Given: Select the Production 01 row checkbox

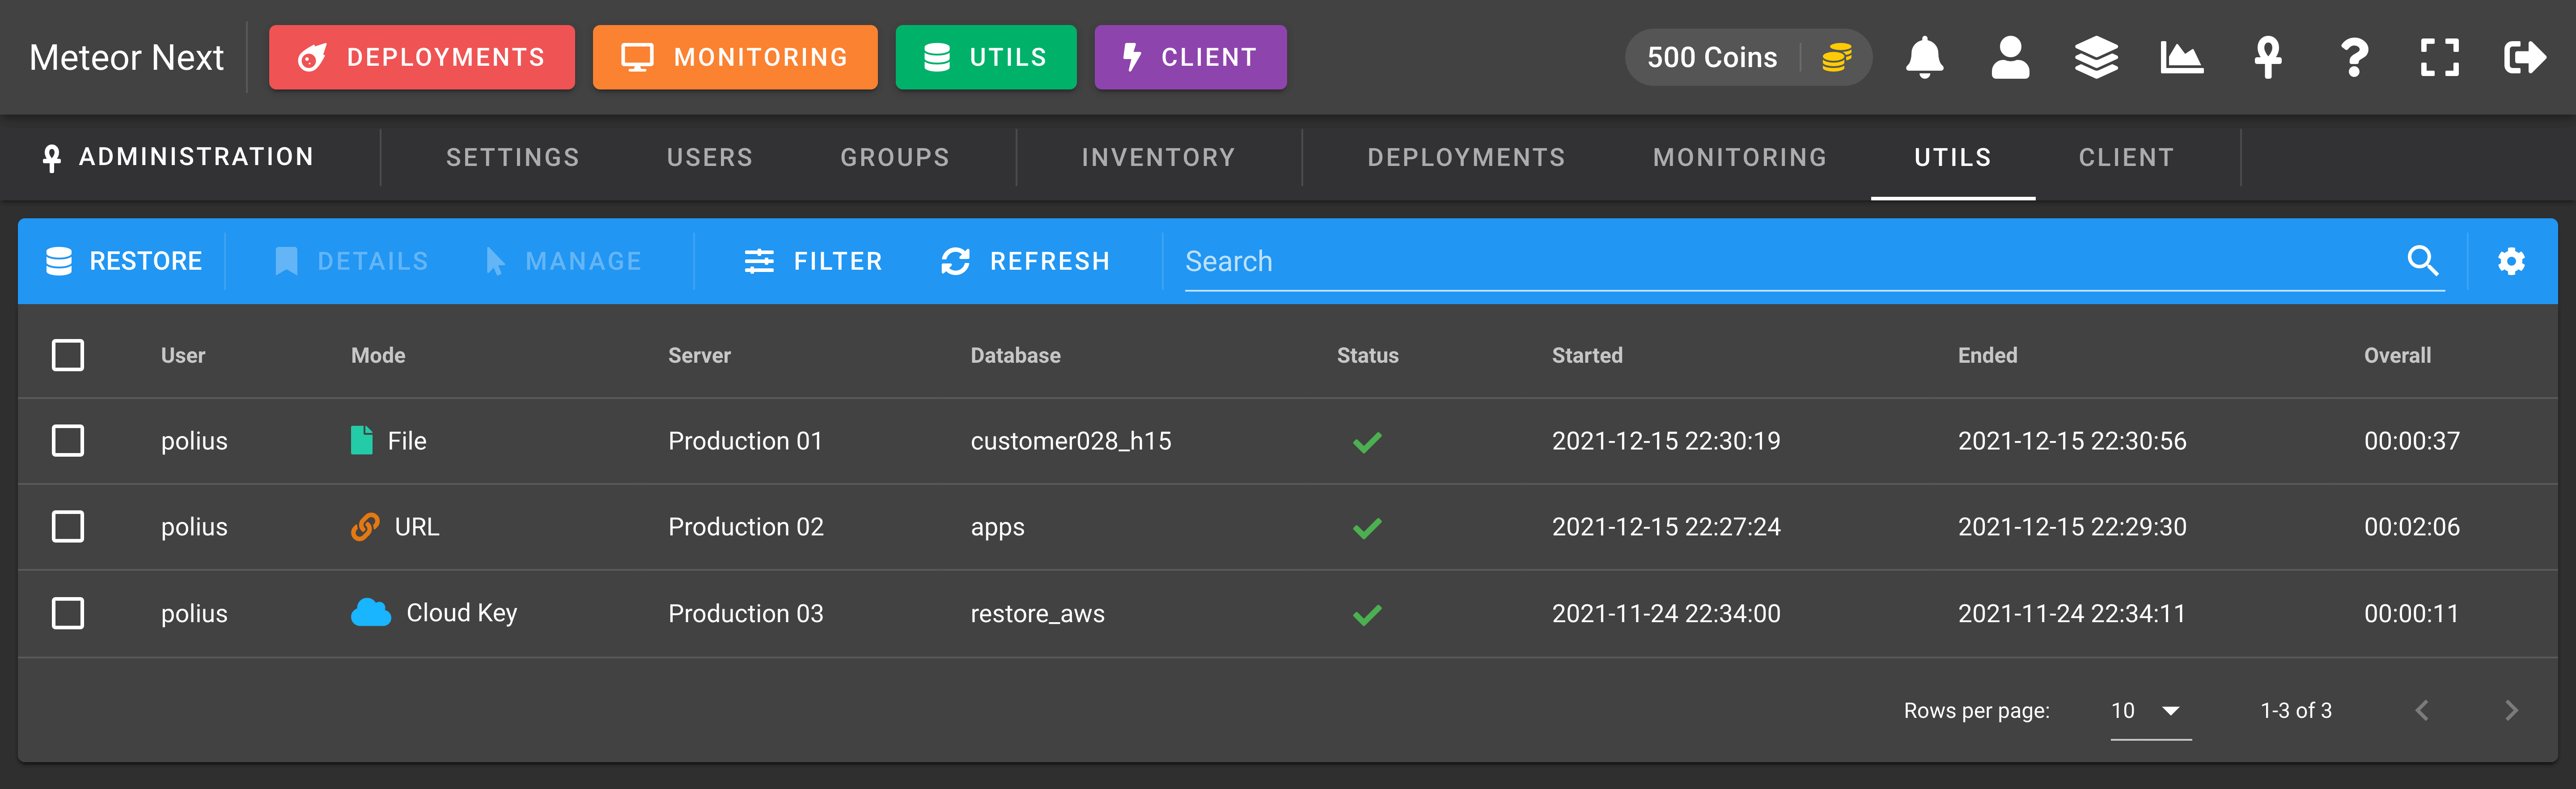Looking at the screenshot, I should tap(68, 440).
